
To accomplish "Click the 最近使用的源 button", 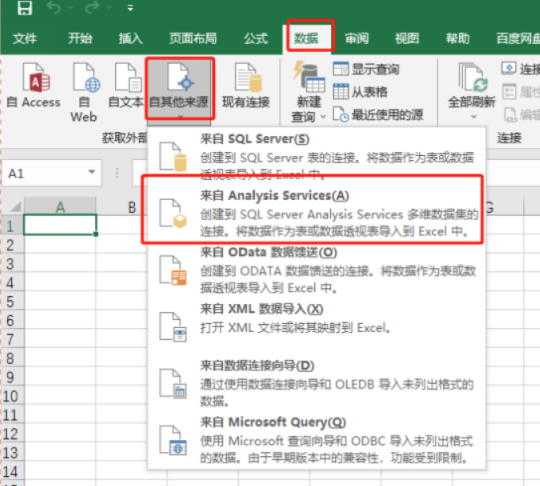I will click(x=378, y=115).
